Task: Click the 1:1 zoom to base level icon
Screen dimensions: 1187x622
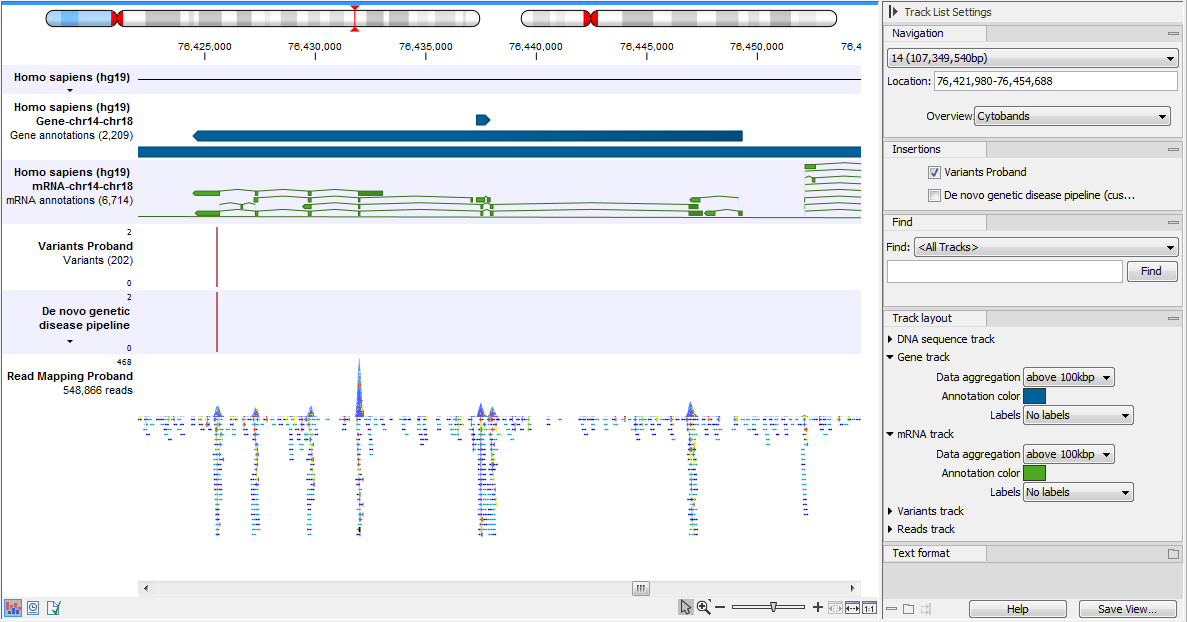Action: tap(869, 607)
